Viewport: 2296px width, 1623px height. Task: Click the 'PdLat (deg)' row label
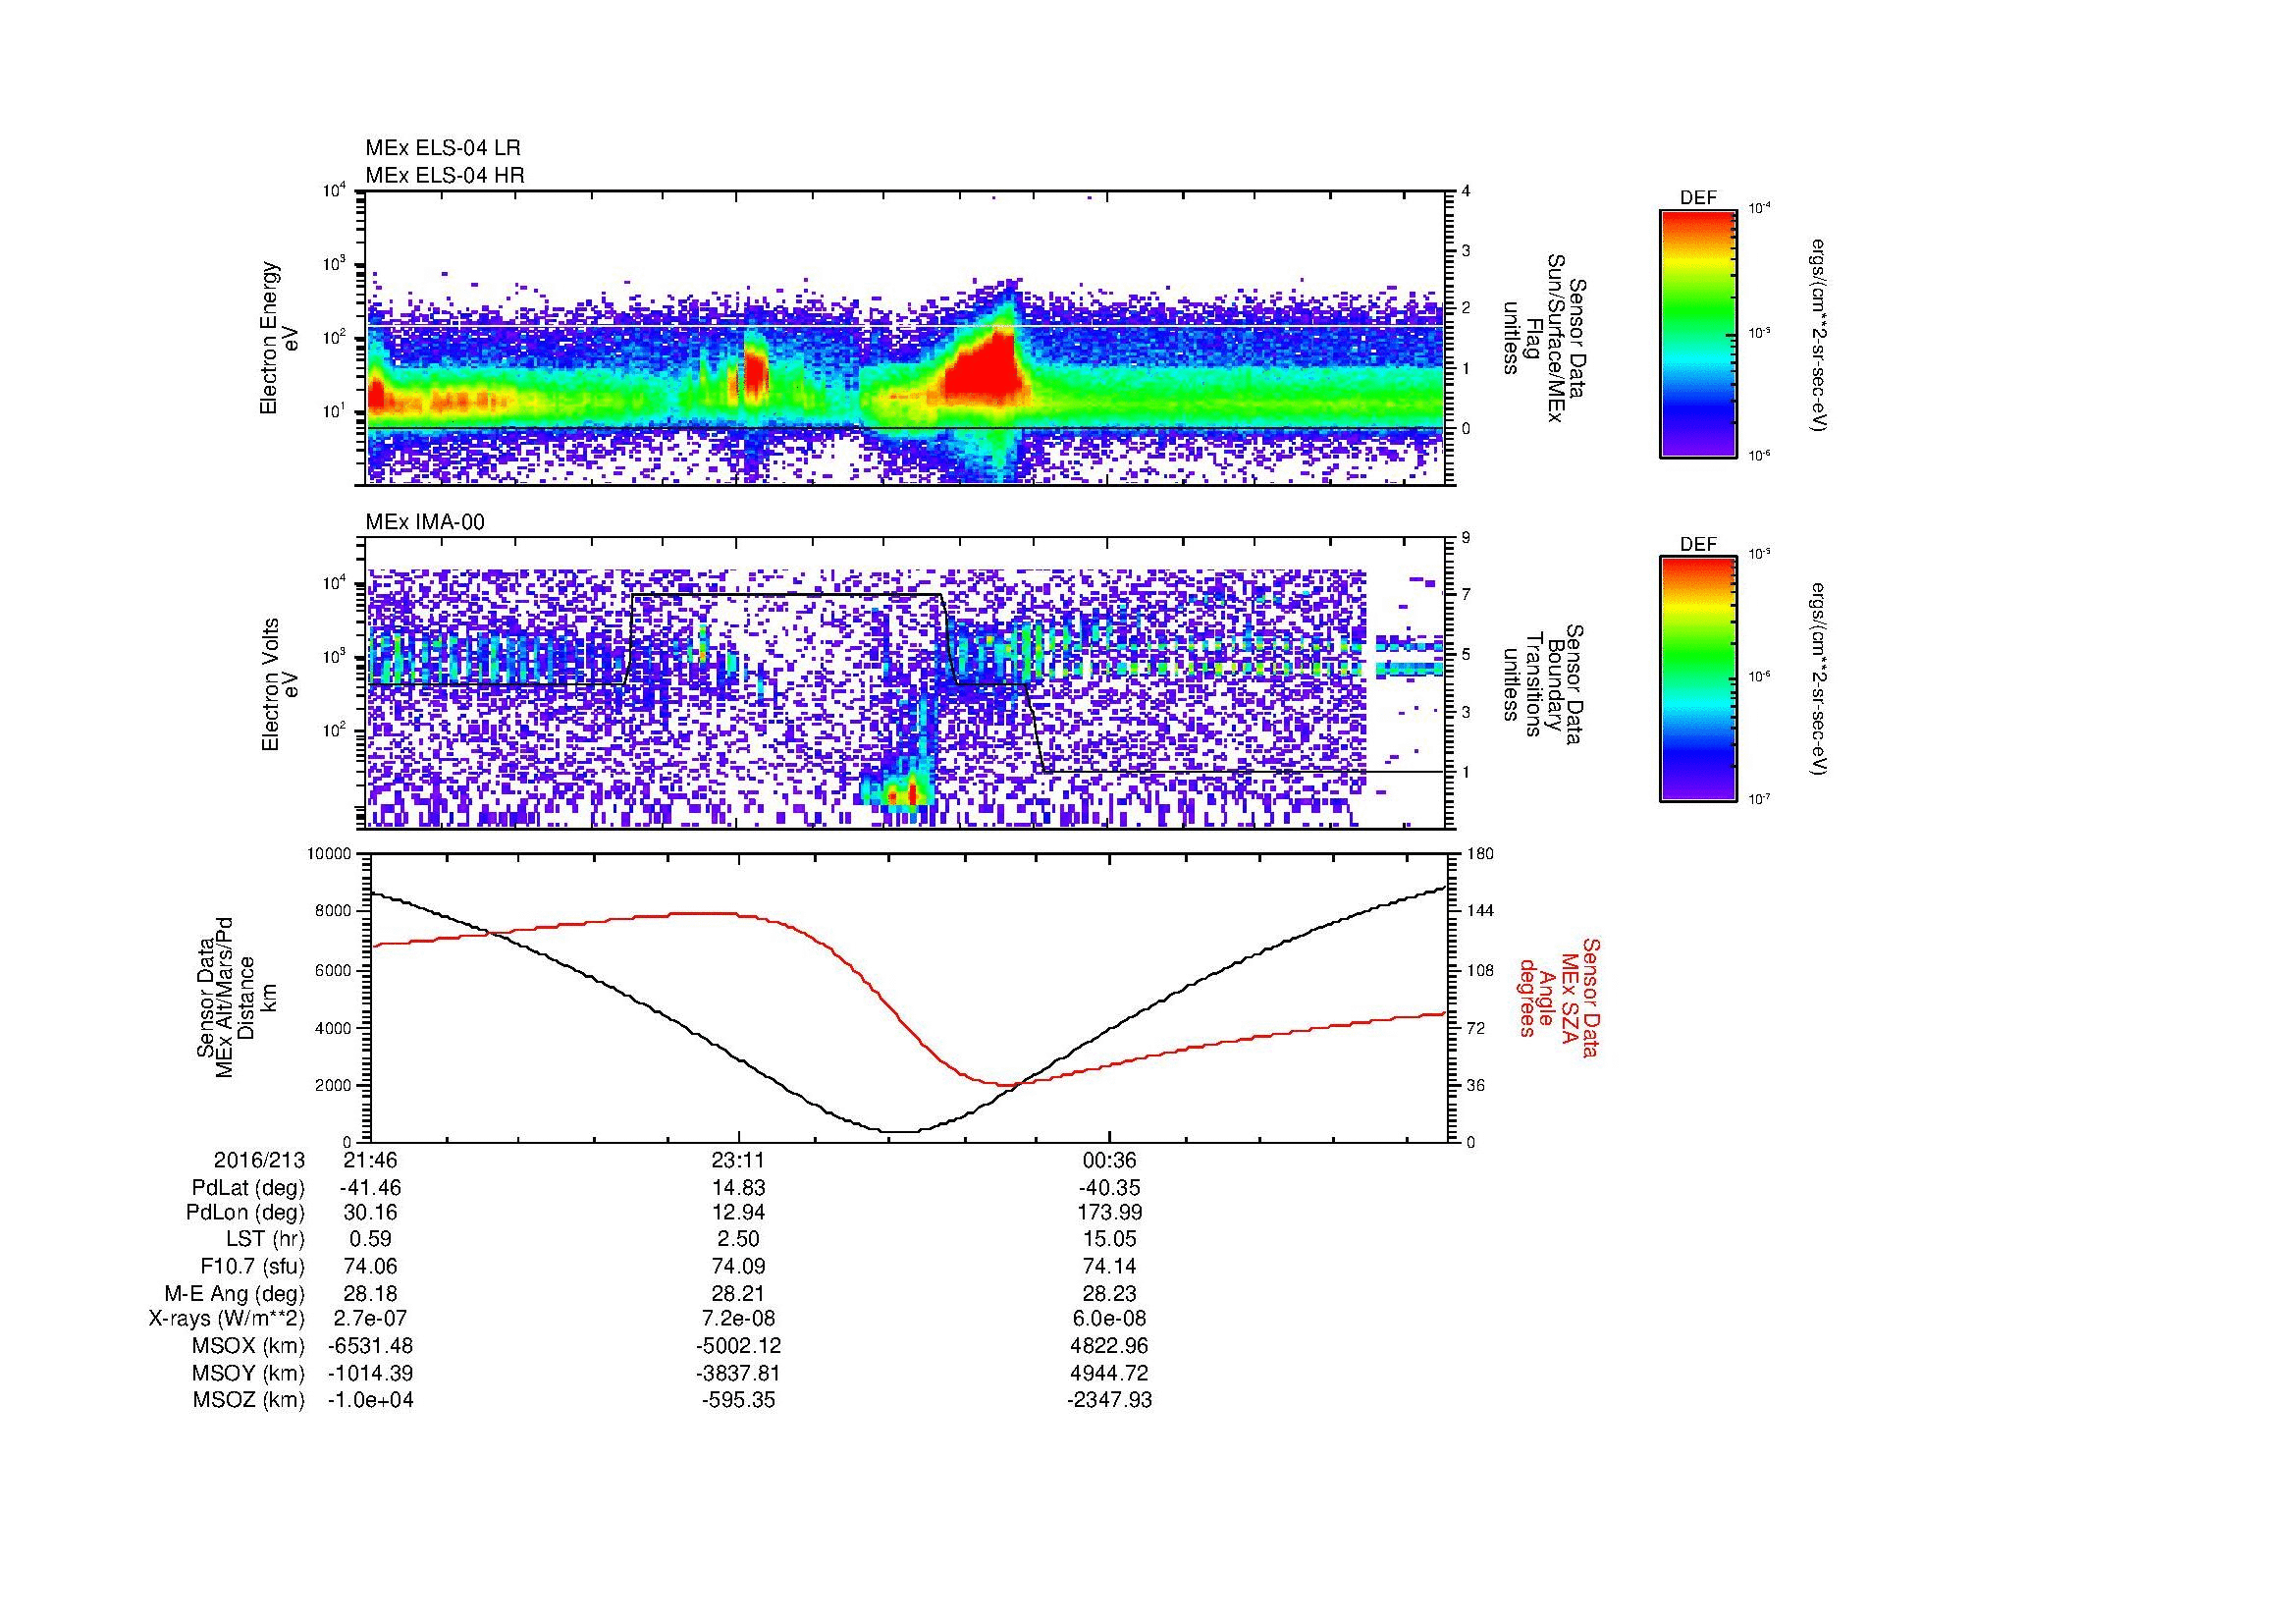pos(248,1188)
